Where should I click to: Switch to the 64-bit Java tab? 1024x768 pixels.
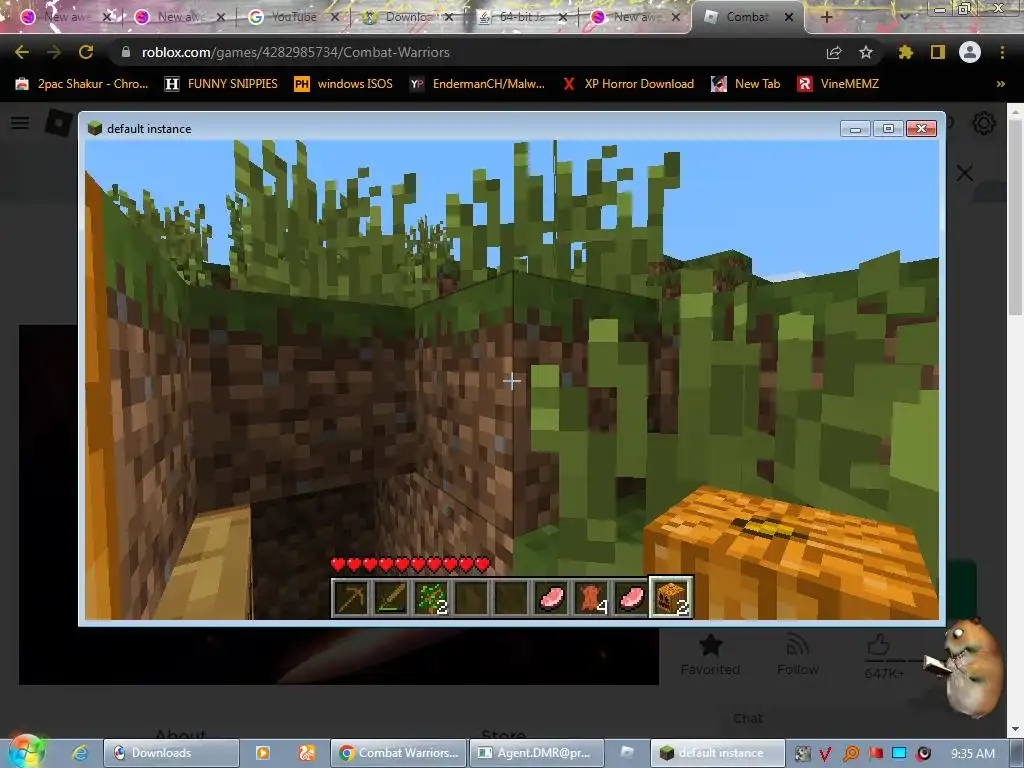pyautogui.click(x=522, y=17)
